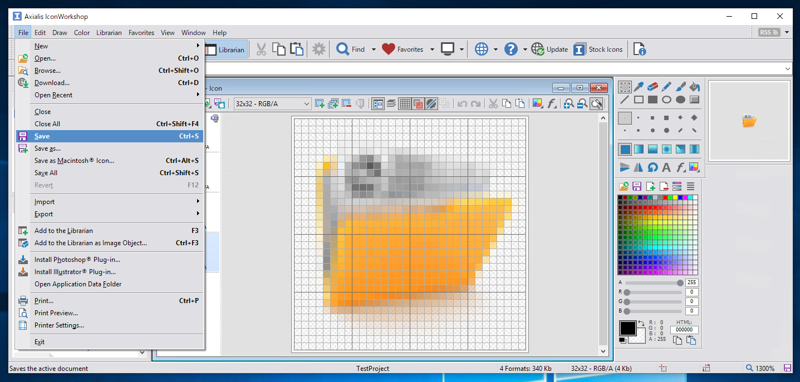
Task: Expand the Open Recent submenu
Action: pyautogui.click(x=110, y=95)
